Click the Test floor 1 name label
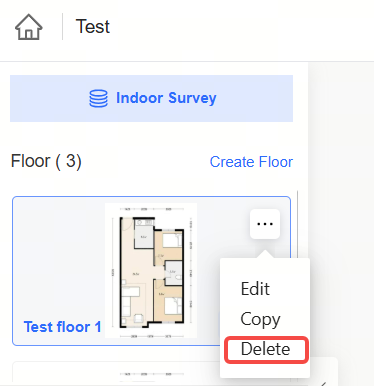The height and width of the screenshot is (386, 374). [62, 327]
